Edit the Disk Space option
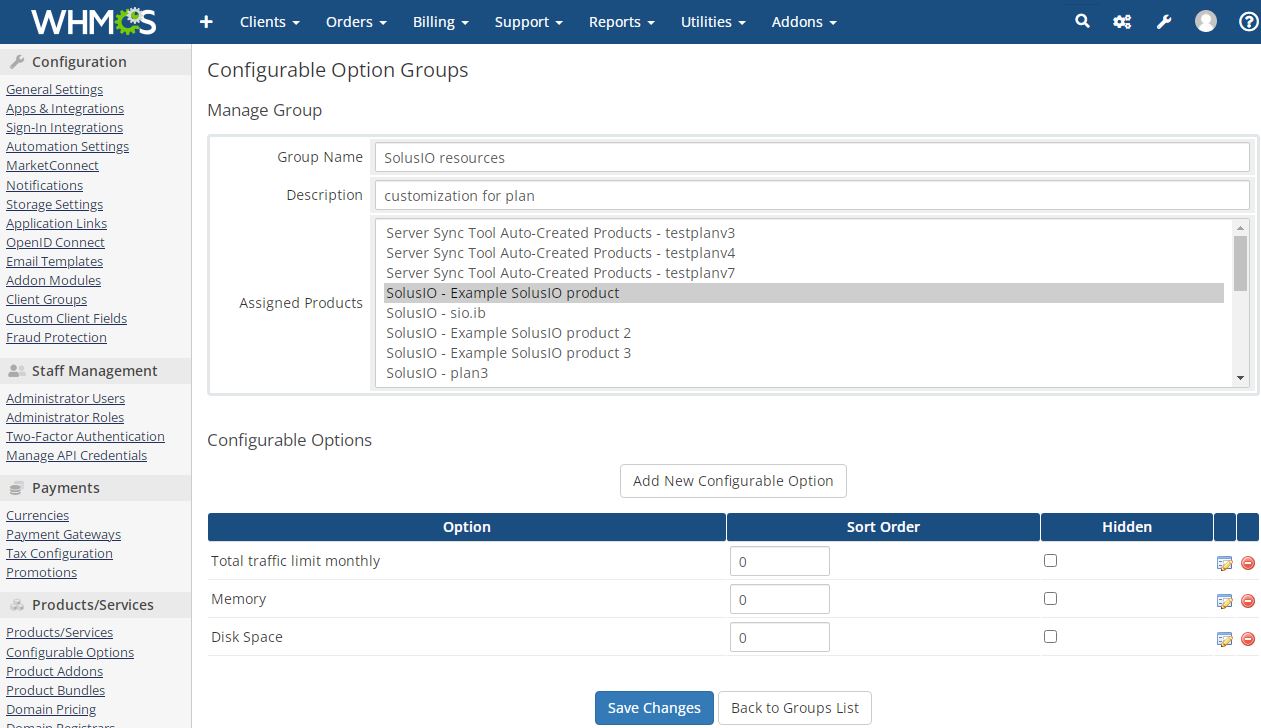The height and width of the screenshot is (728, 1261). (1224, 639)
